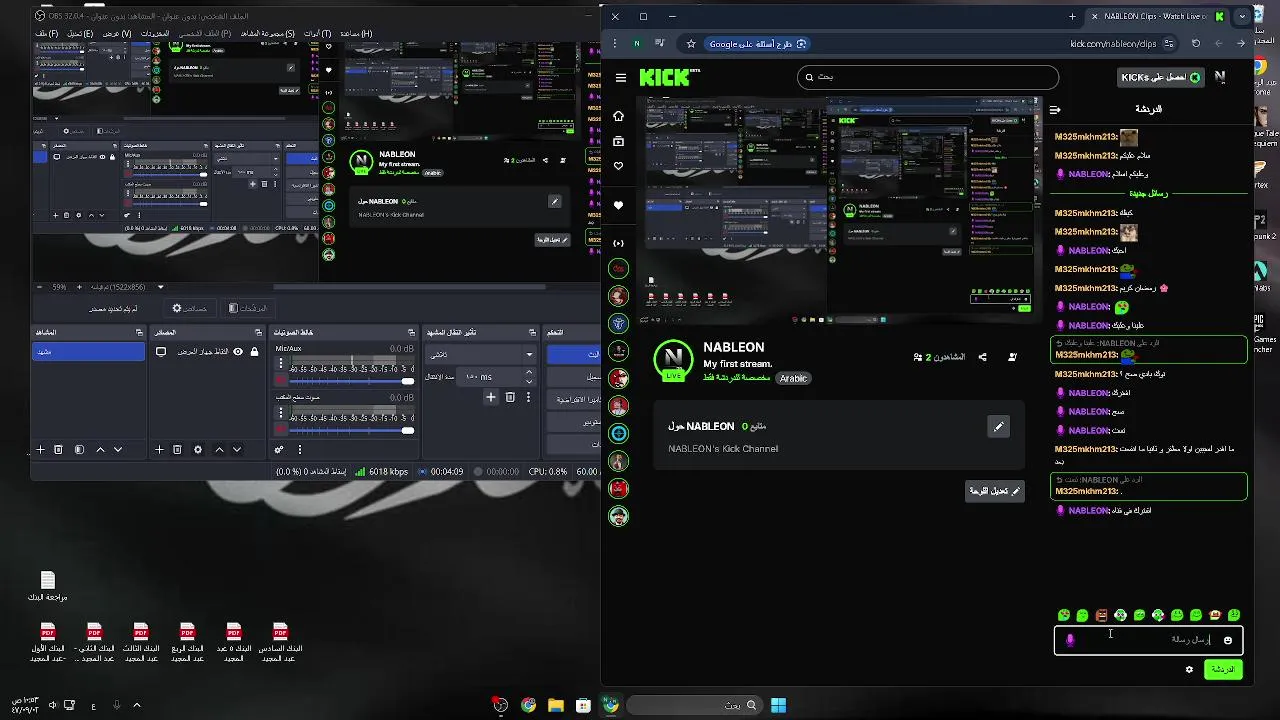Open Following heart outline icon in Kick sidebar
The height and width of the screenshot is (720, 1280).
[x=618, y=166]
